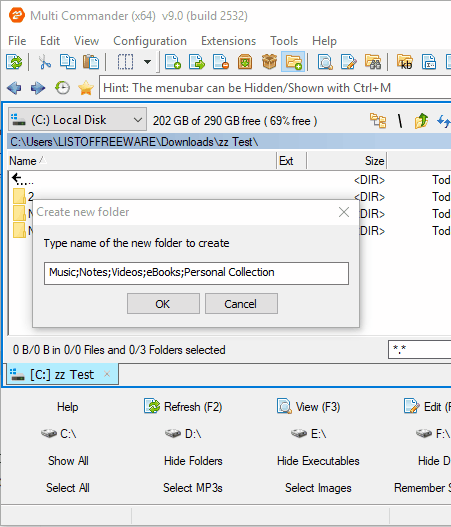Click the Select Images button
Image resolution: width=451 pixels, height=527 pixels.
tap(318, 487)
